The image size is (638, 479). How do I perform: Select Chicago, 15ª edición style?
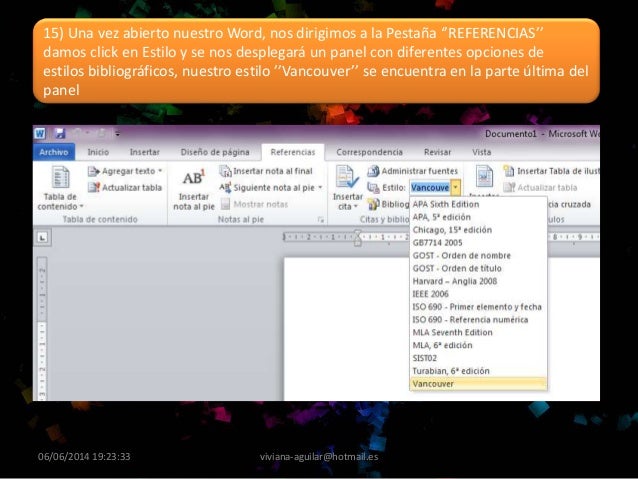(x=478, y=230)
